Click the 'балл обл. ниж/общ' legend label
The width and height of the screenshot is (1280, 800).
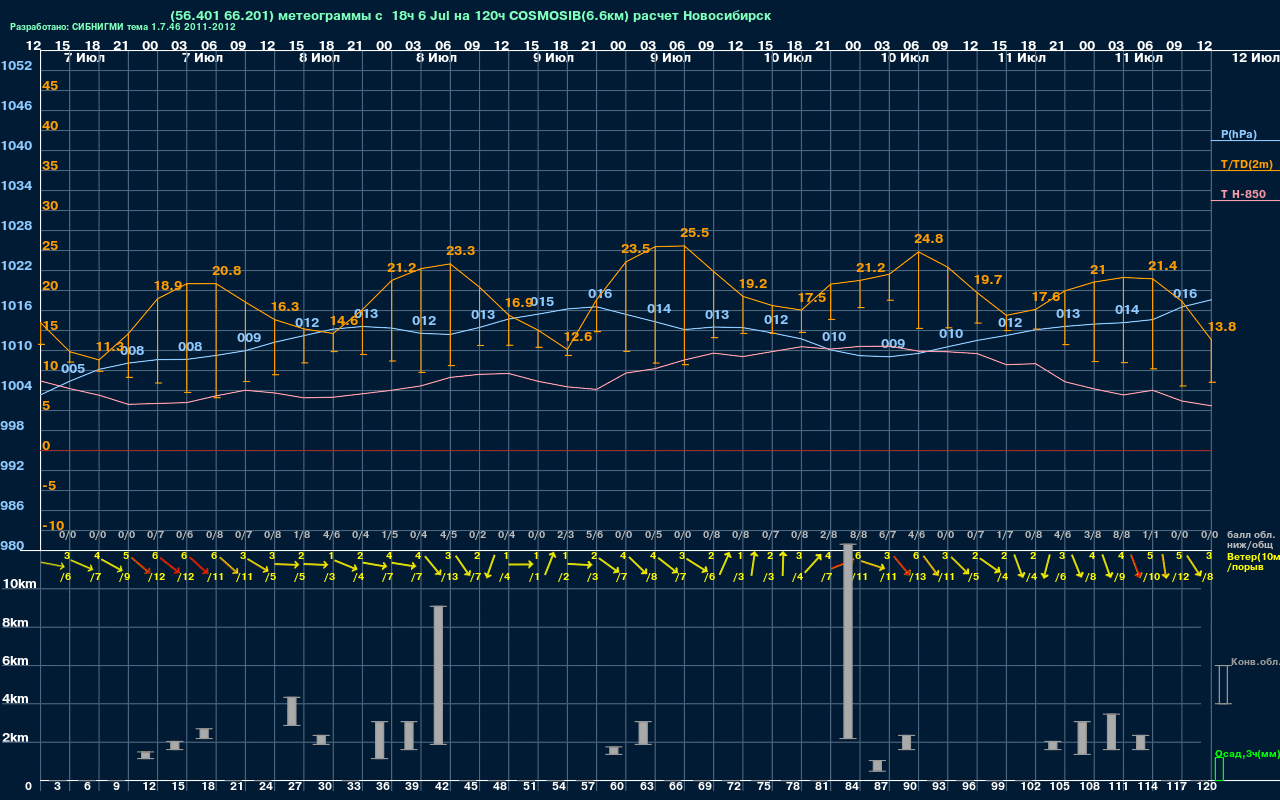1252,540
